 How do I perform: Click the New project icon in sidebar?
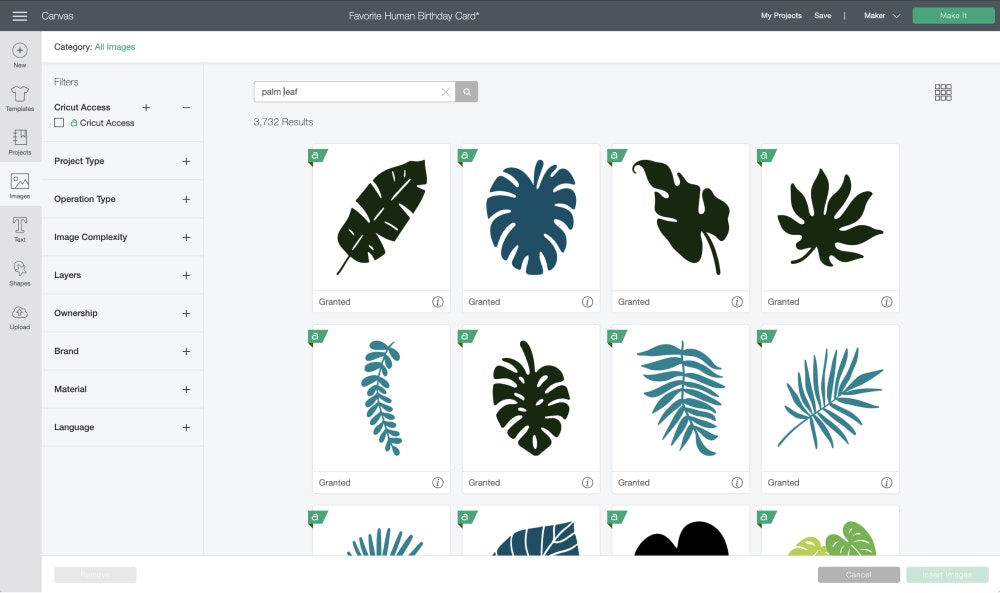click(20, 55)
